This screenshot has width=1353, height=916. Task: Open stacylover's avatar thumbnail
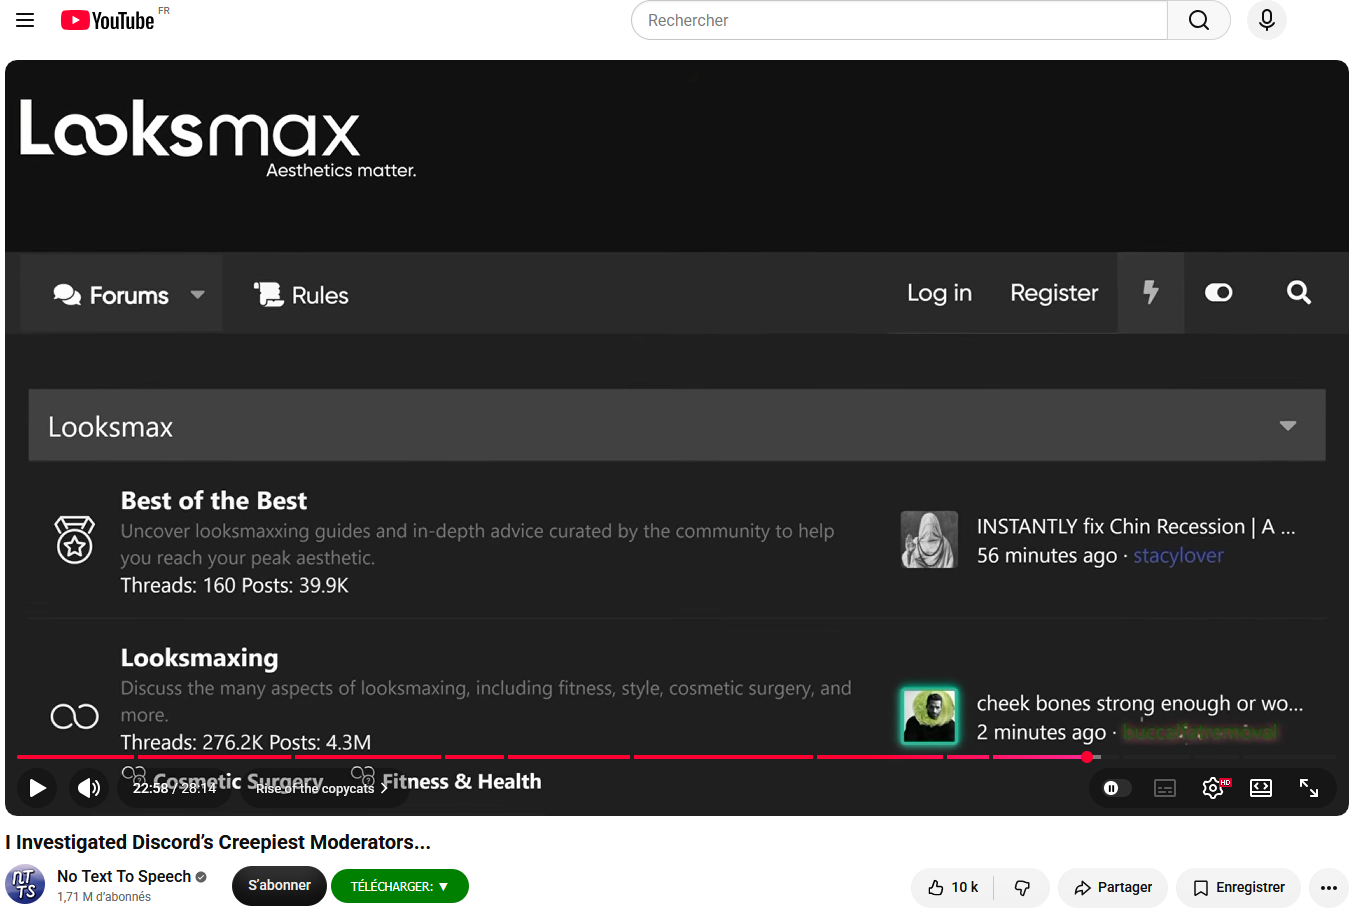click(929, 540)
